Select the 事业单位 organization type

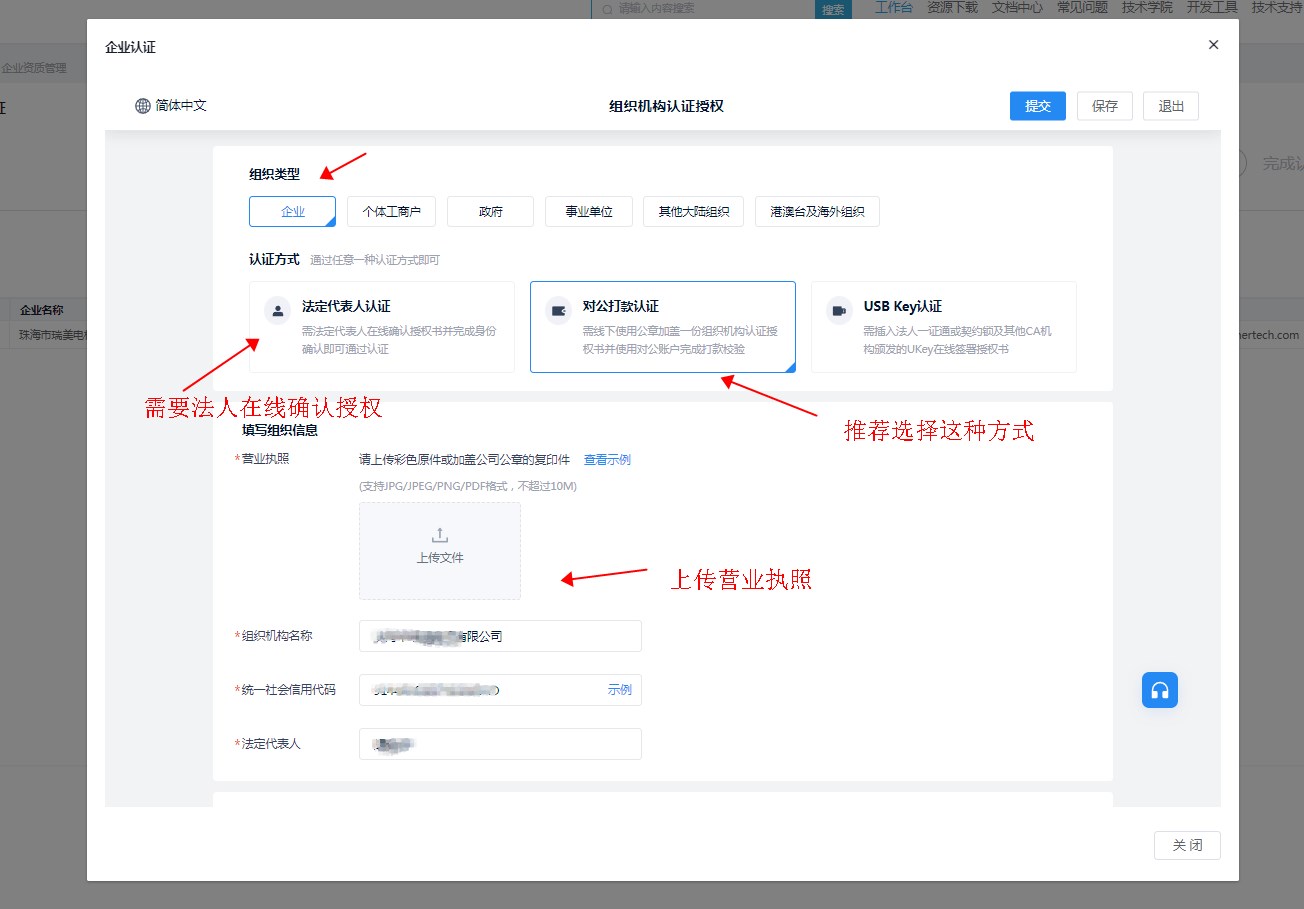tap(588, 212)
